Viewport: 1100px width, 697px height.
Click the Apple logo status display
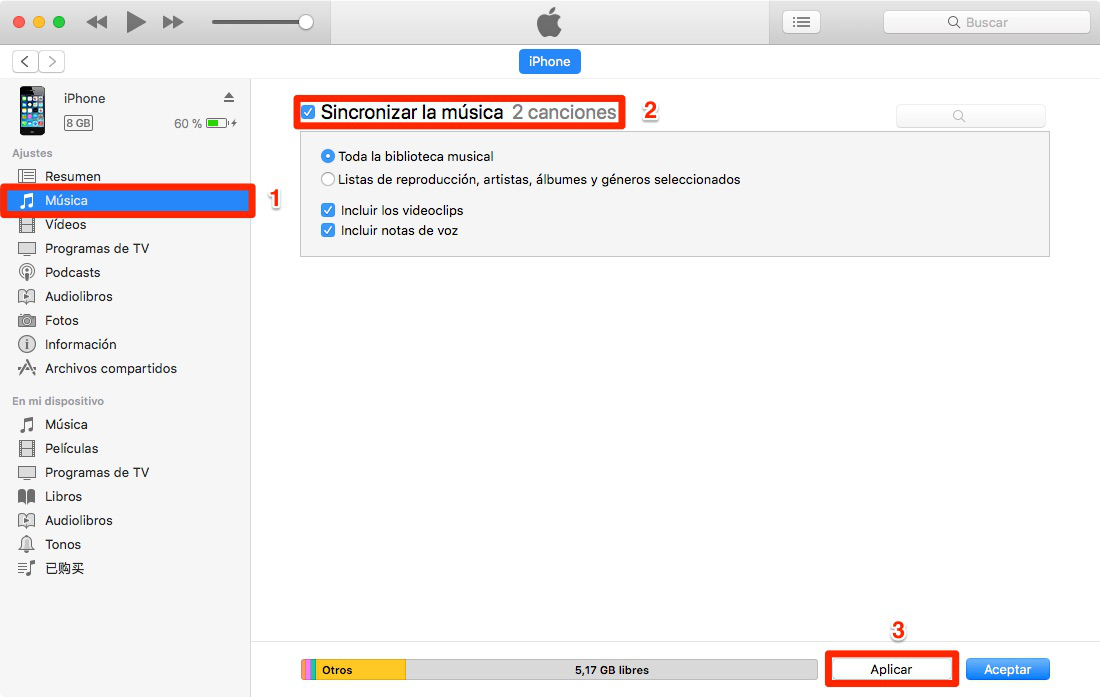[x=549, y=22]
